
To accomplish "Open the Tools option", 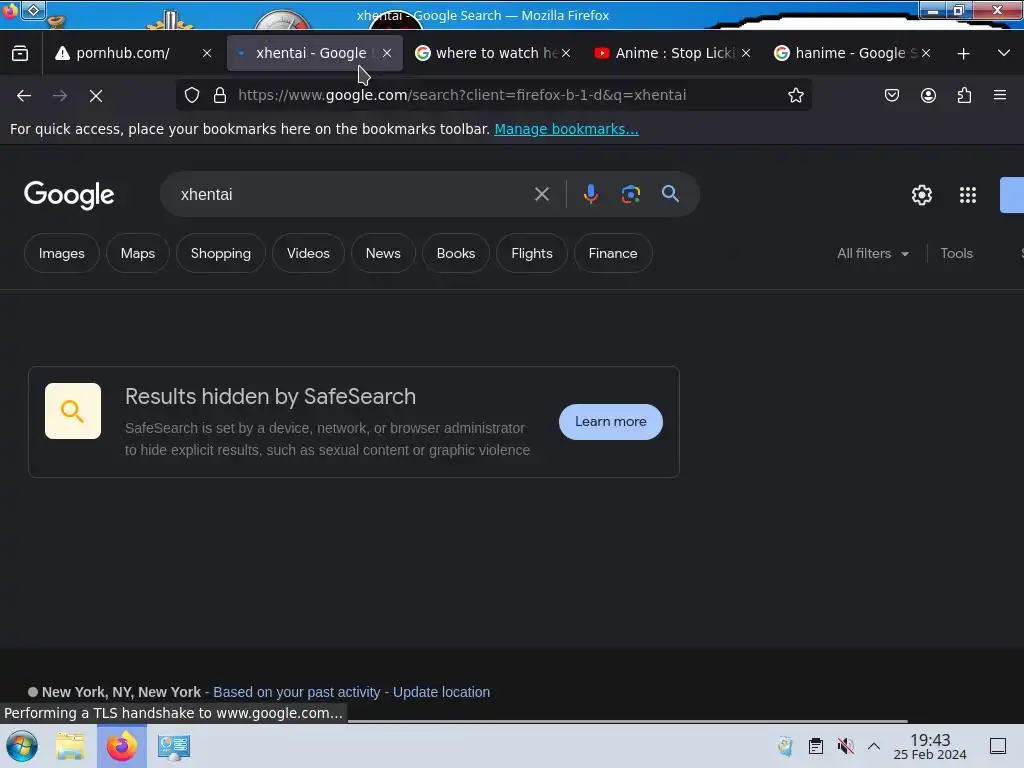I will [x=957, y=253].
